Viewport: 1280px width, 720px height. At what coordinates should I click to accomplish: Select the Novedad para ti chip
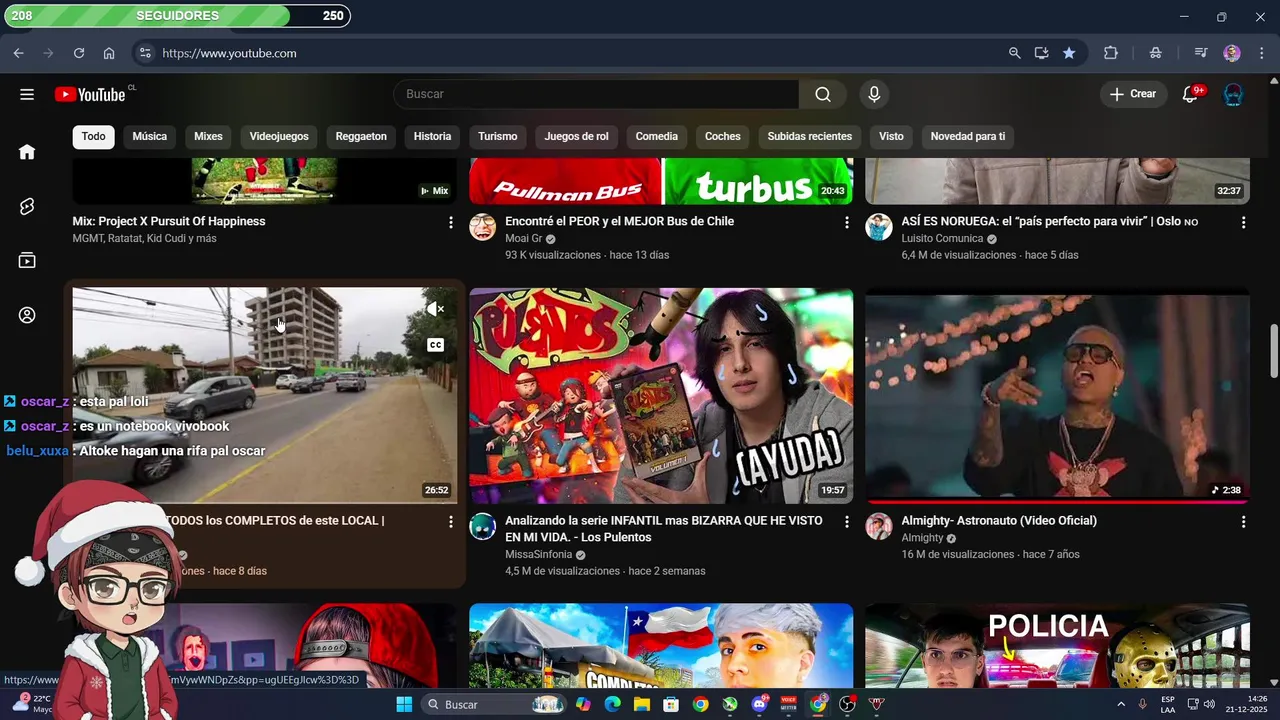click(x=968, y=136)
